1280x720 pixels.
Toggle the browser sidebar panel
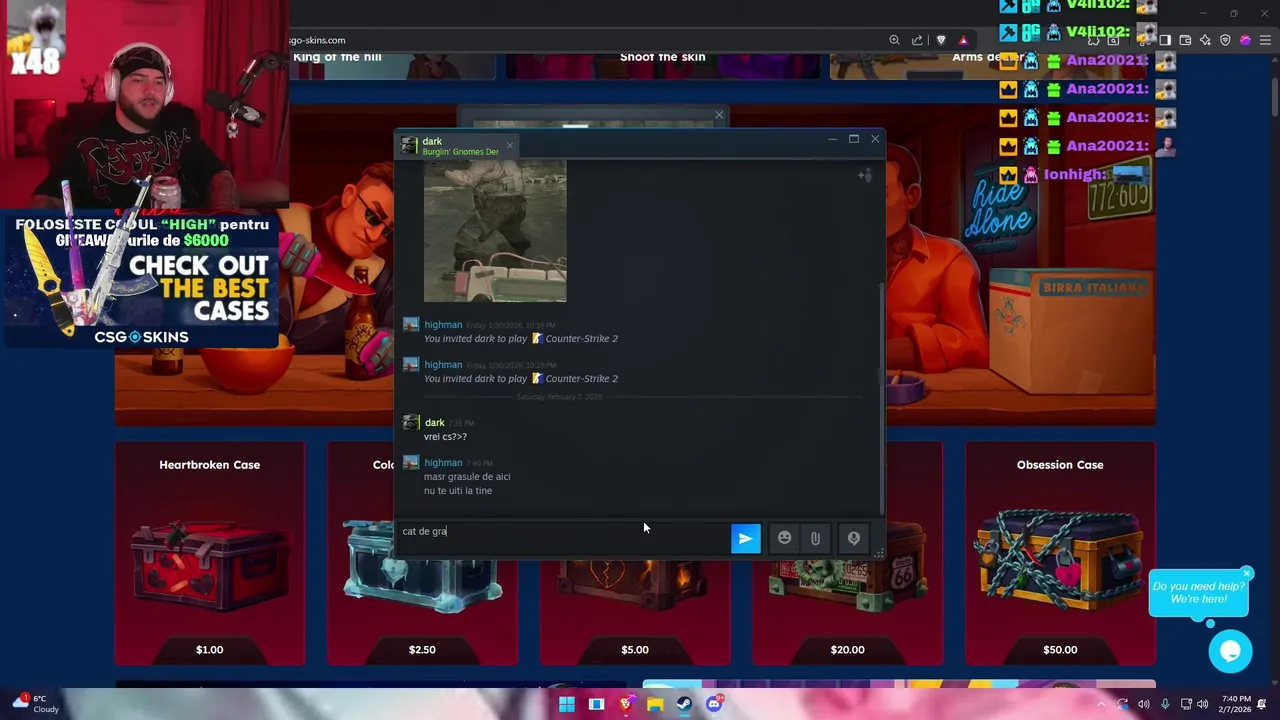coord(1164,40)
